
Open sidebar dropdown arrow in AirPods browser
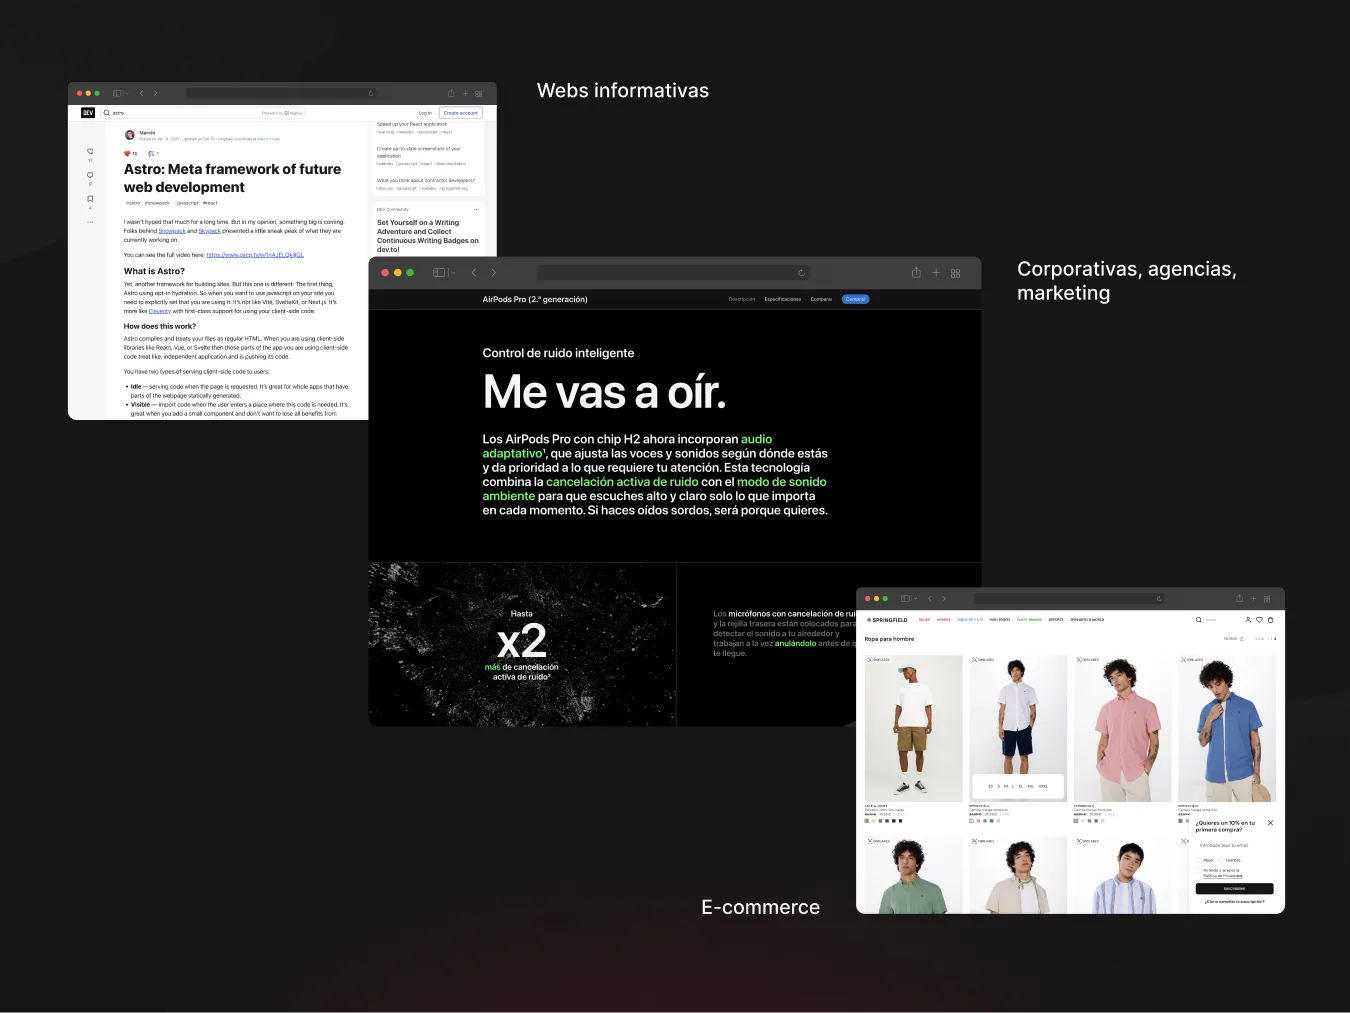[x=452, y=272]
